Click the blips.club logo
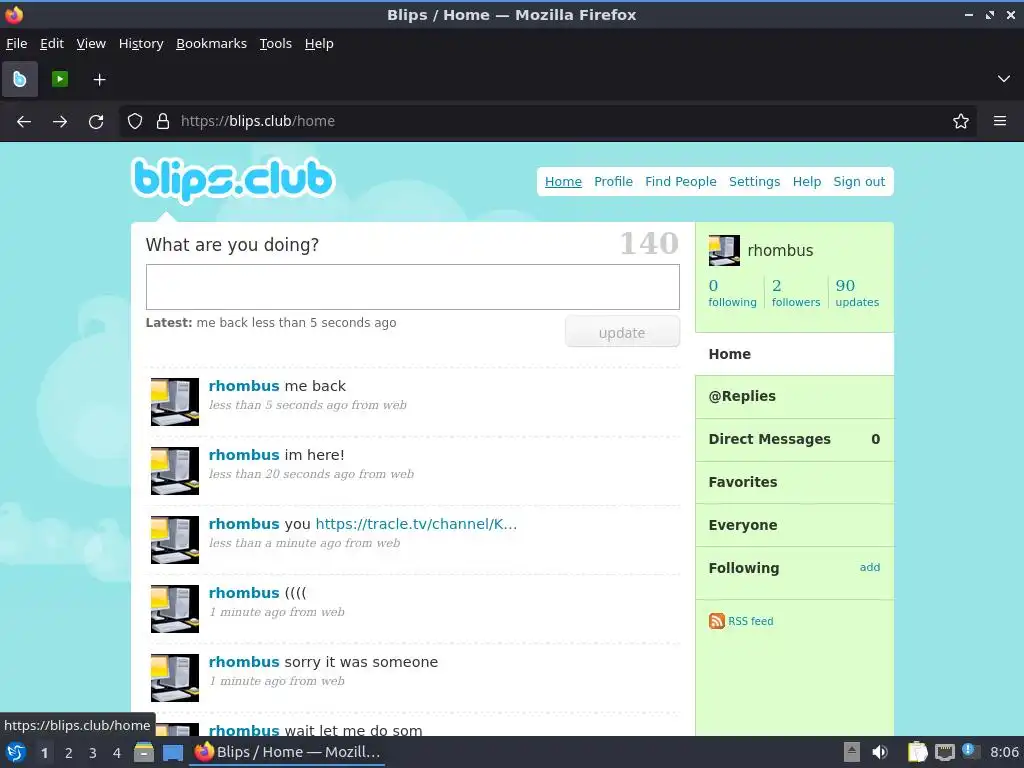The width and height of the screenshot is (1024, 768). click(x=233, y=180)
